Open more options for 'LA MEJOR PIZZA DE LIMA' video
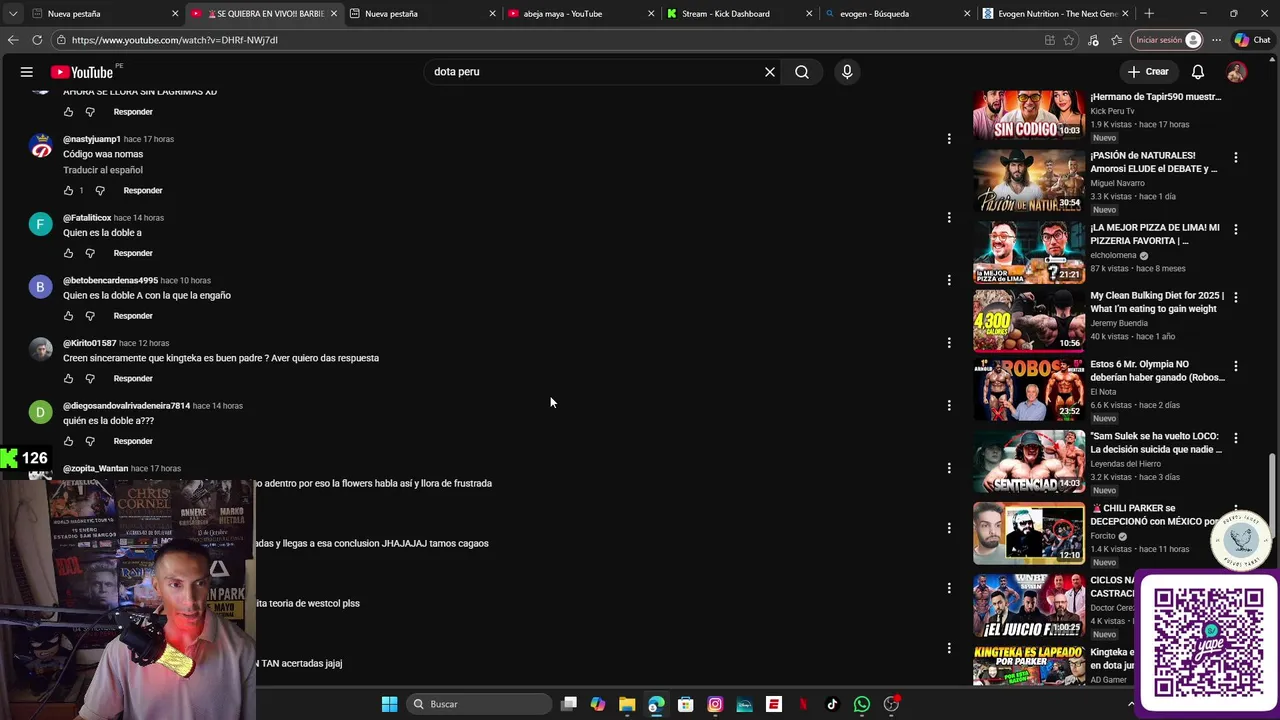The width and height of the screenshot is (1280, 720). tap(1236, 229)
